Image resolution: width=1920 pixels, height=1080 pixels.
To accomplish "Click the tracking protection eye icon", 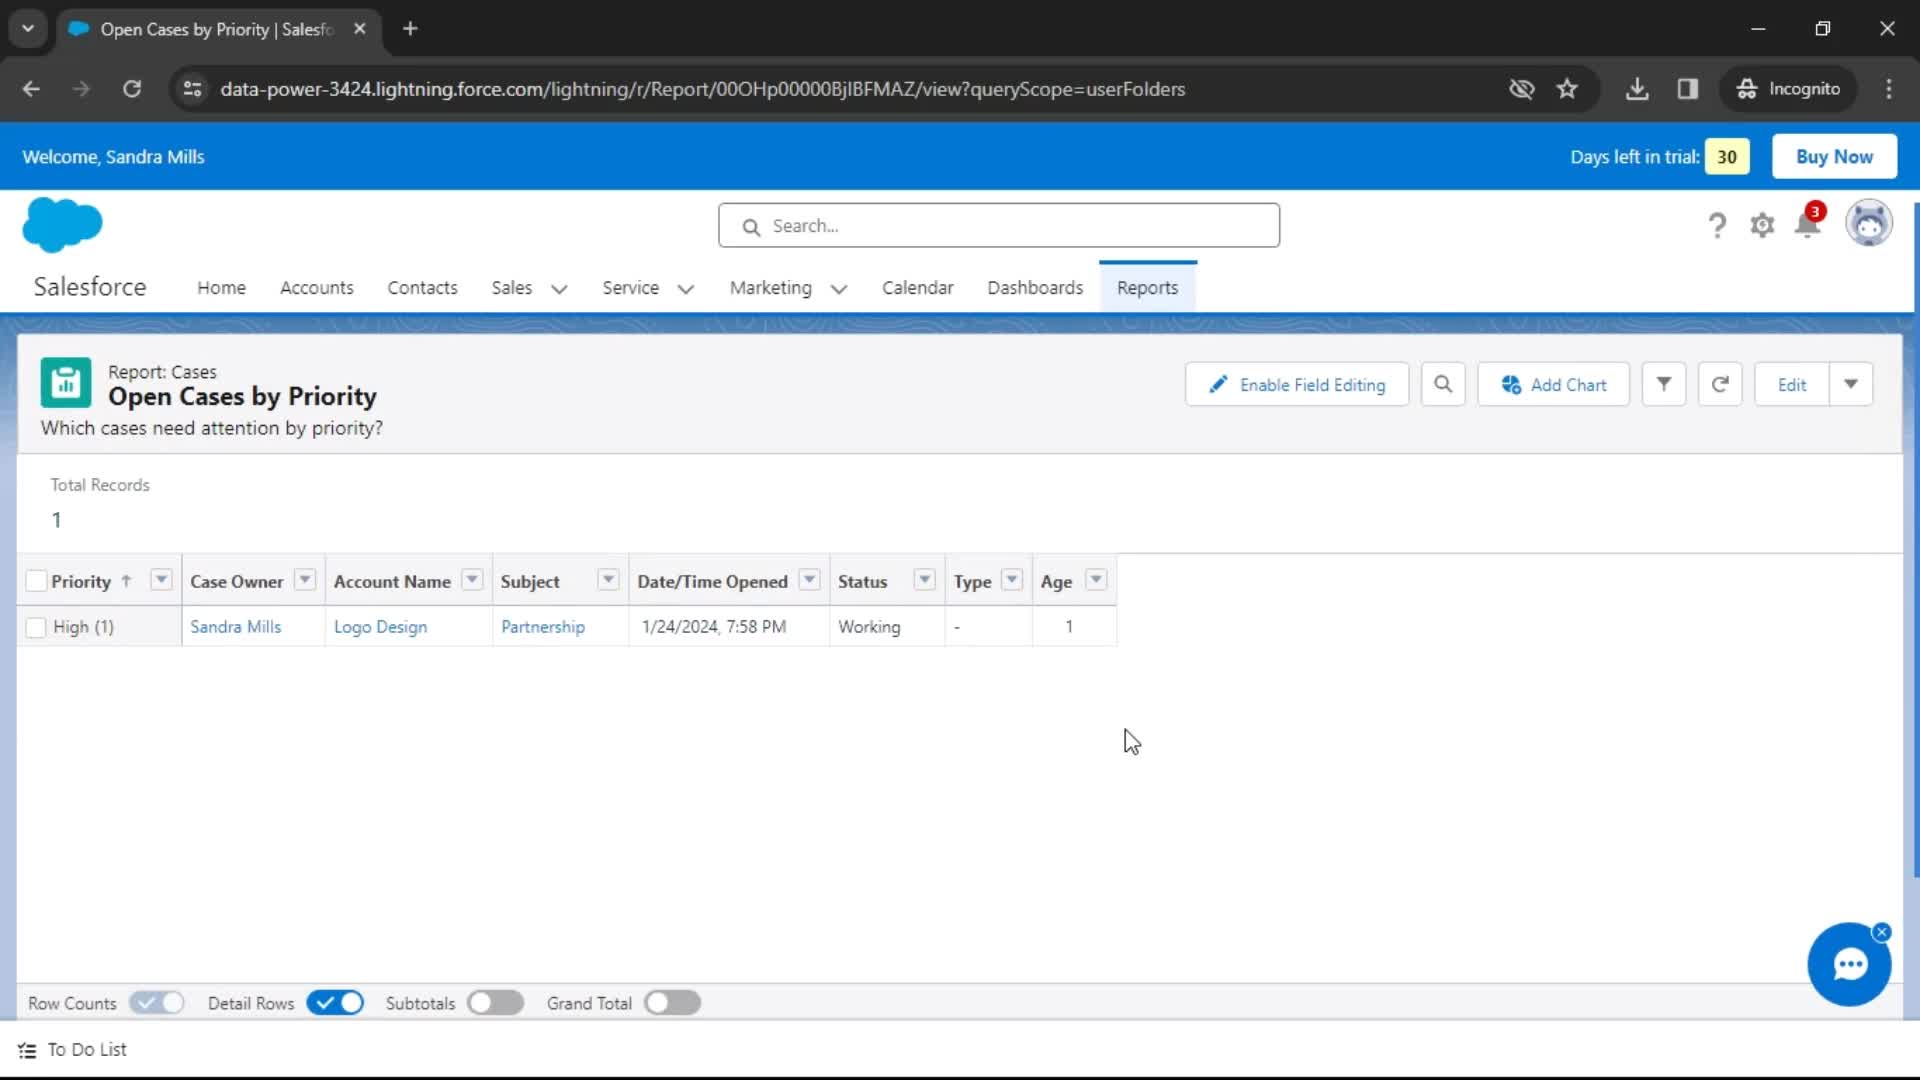I will point(1521,89).
